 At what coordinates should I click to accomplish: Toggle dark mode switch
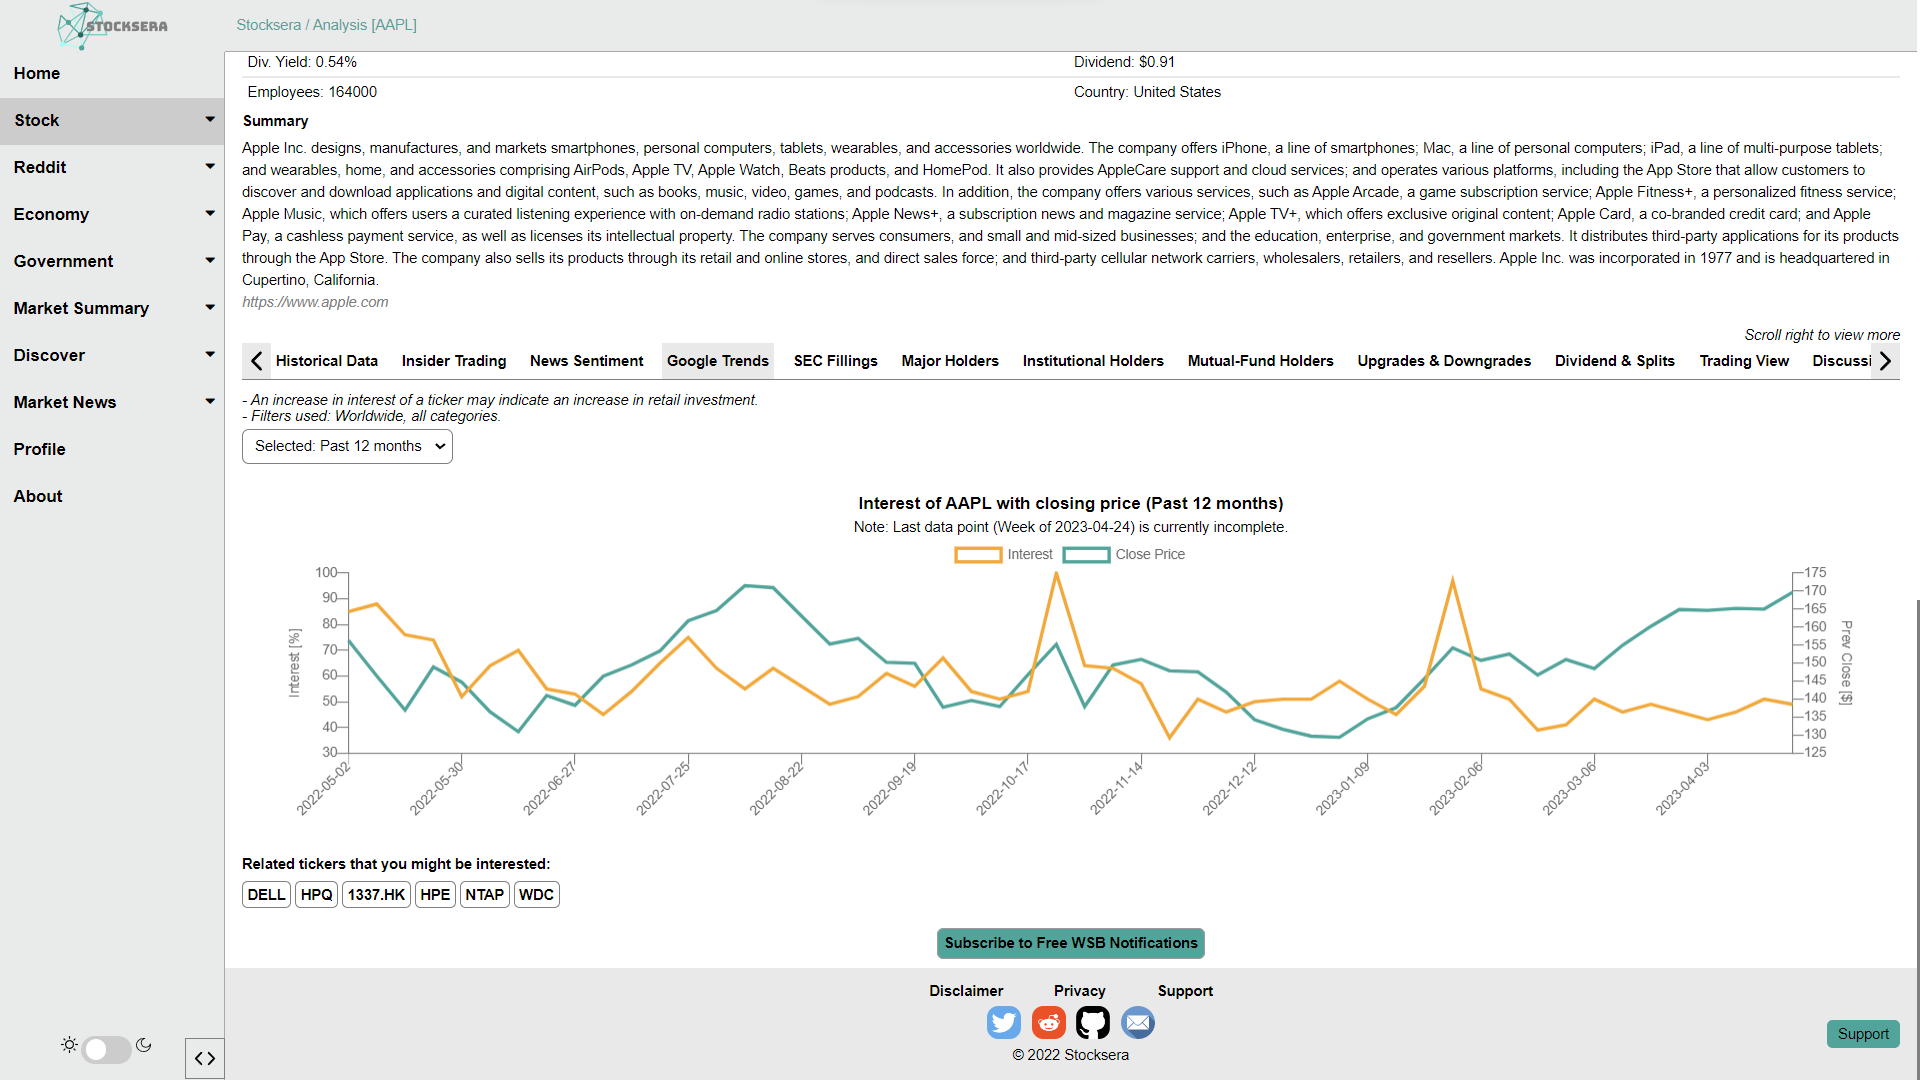click(107, 1048)
